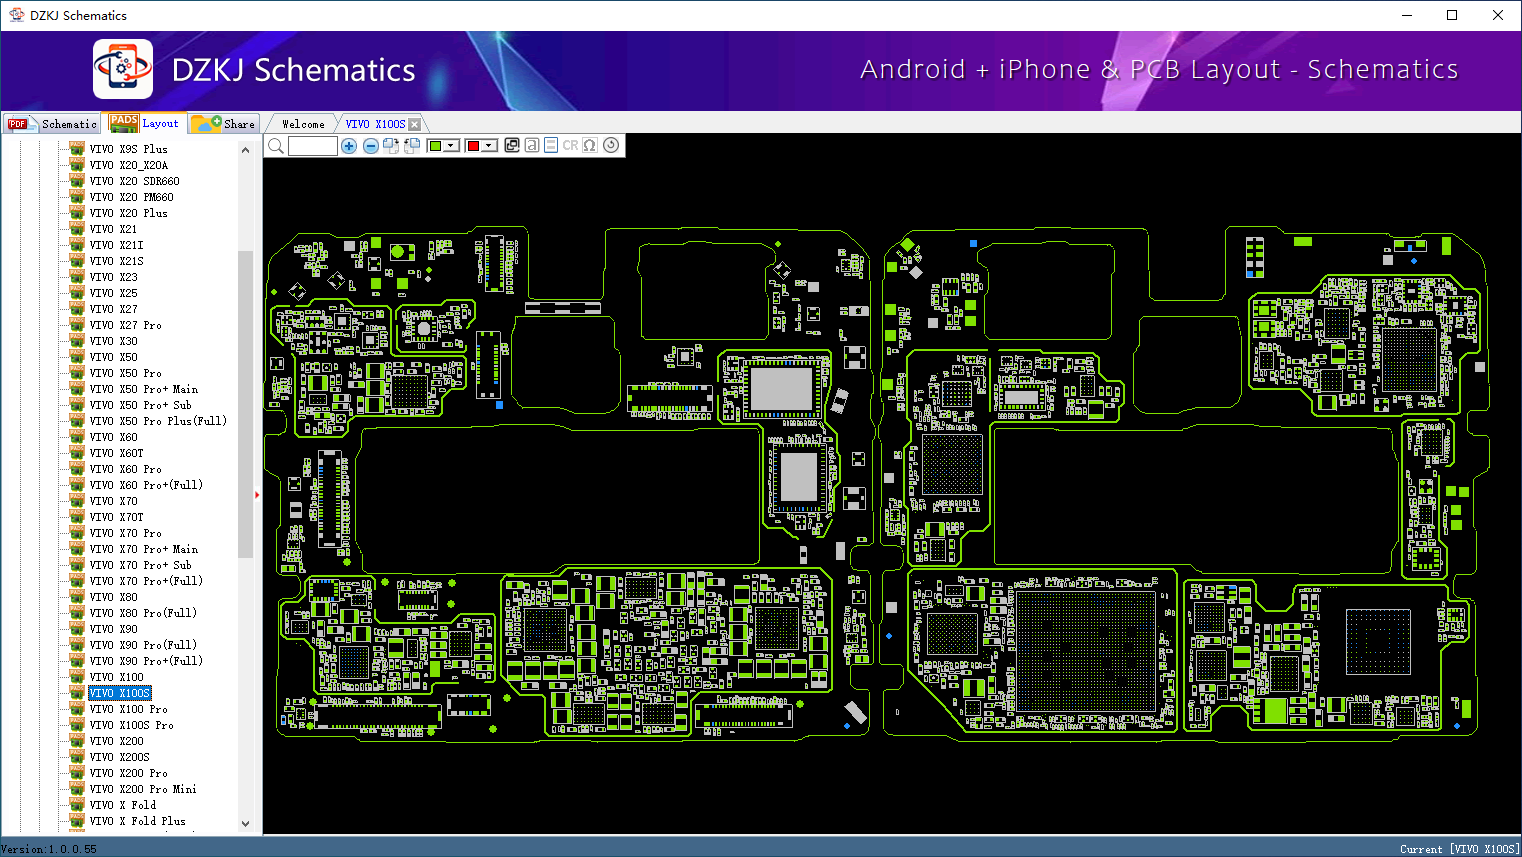Screen dimensions: 1522x857
Task: Open the green color dropdown arrow
Action: (451, 146)
